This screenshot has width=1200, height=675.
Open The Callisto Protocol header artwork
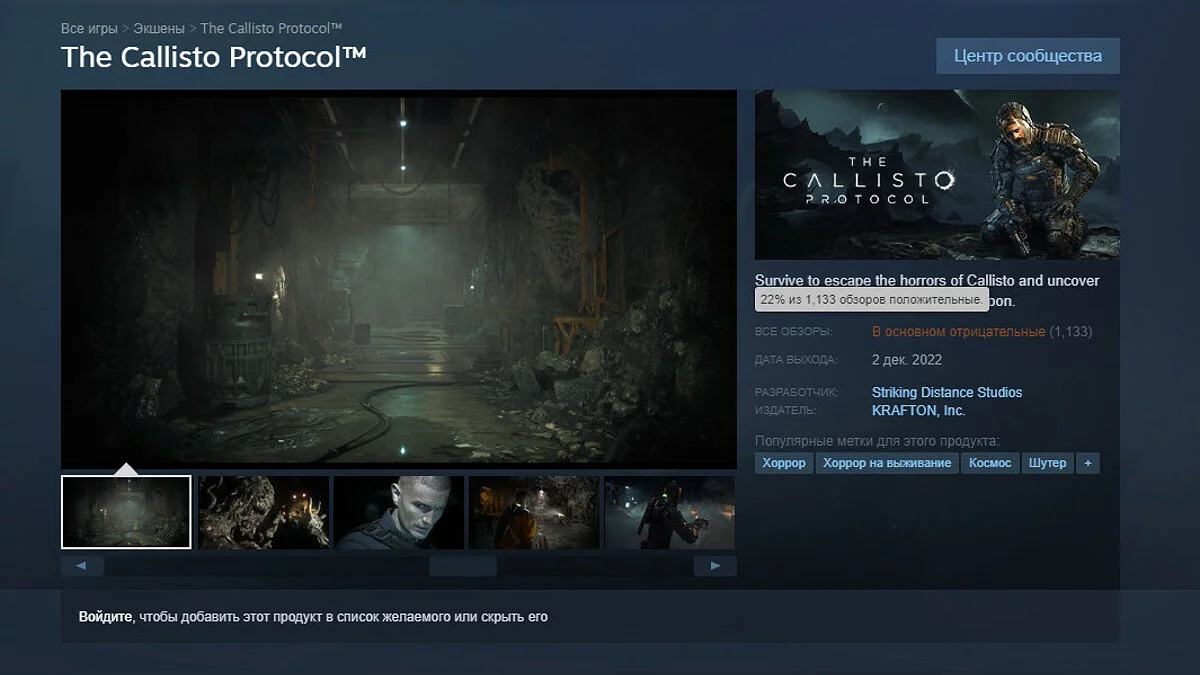[x=937, y=175]
